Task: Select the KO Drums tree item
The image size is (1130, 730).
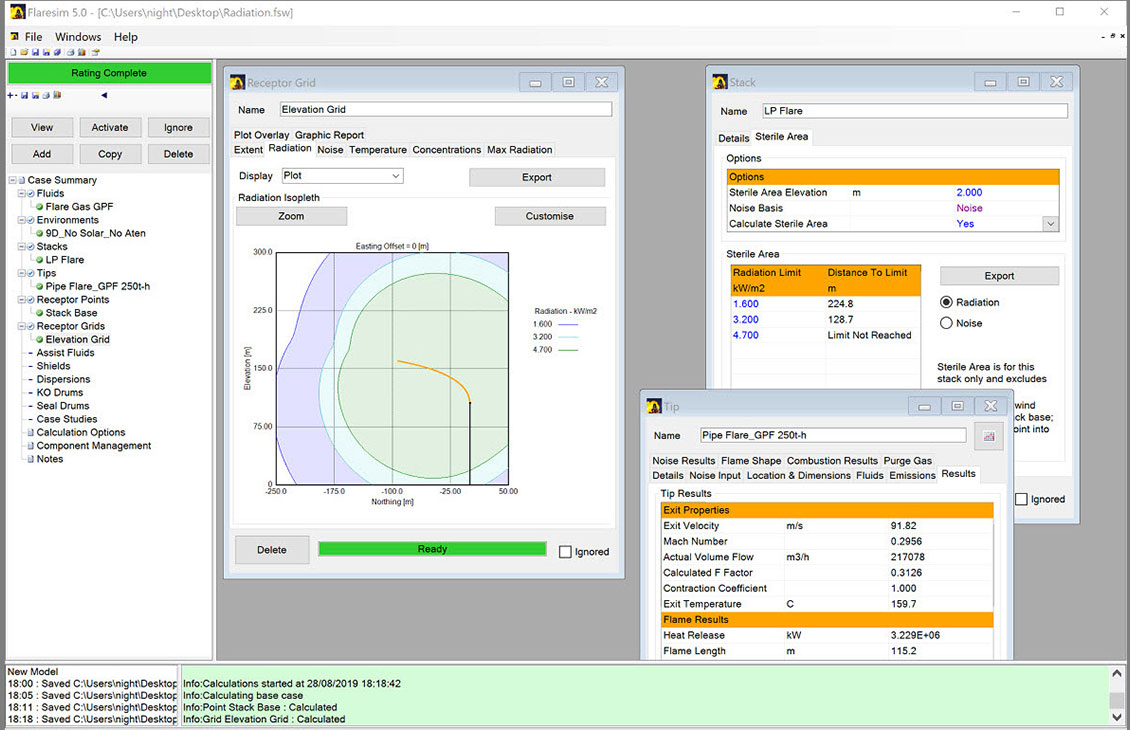Action: (x=60, y=393)
